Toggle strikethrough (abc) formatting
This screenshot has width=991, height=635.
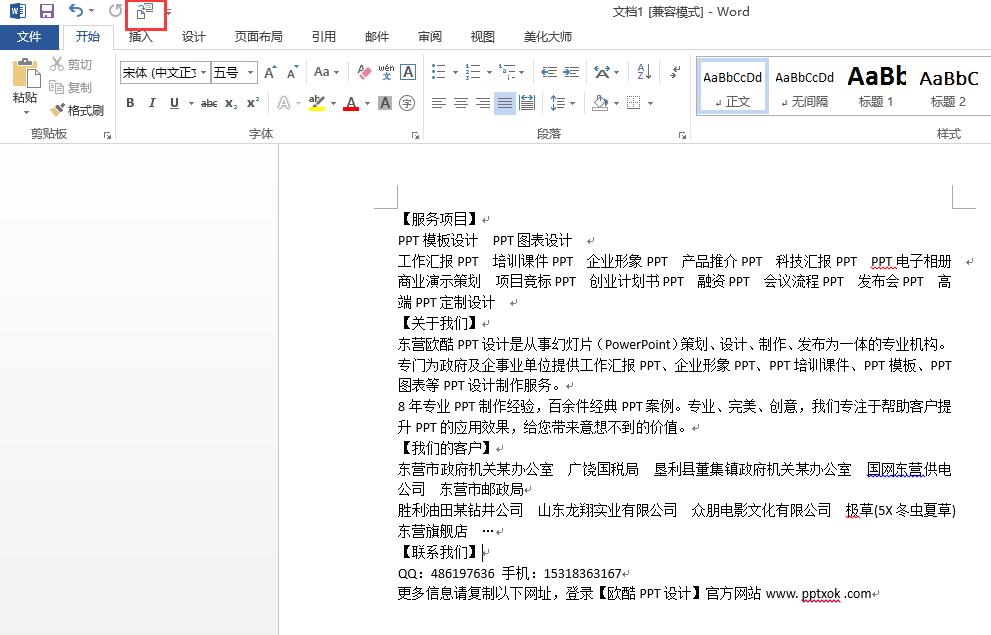pyautogui.click(x=209, y=103)
